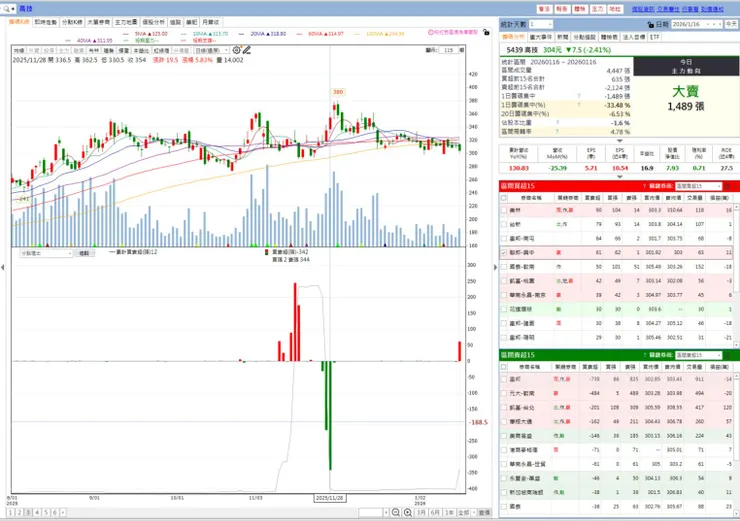
Task: Toggle the 均線 overlay button on the chart toolbar
Action: 19,50
